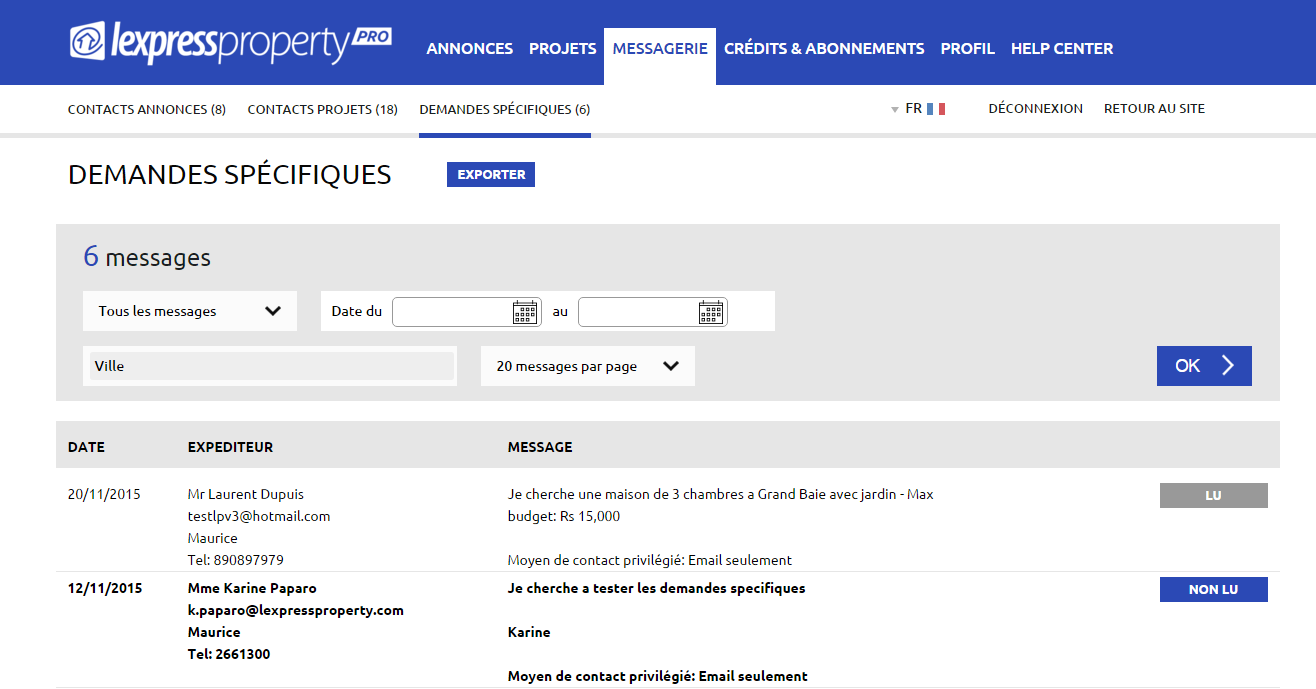Open message 'Je cherche une maison de 3 chambres'
Screen dimensions: 1316x689
(x=720, y=505)
